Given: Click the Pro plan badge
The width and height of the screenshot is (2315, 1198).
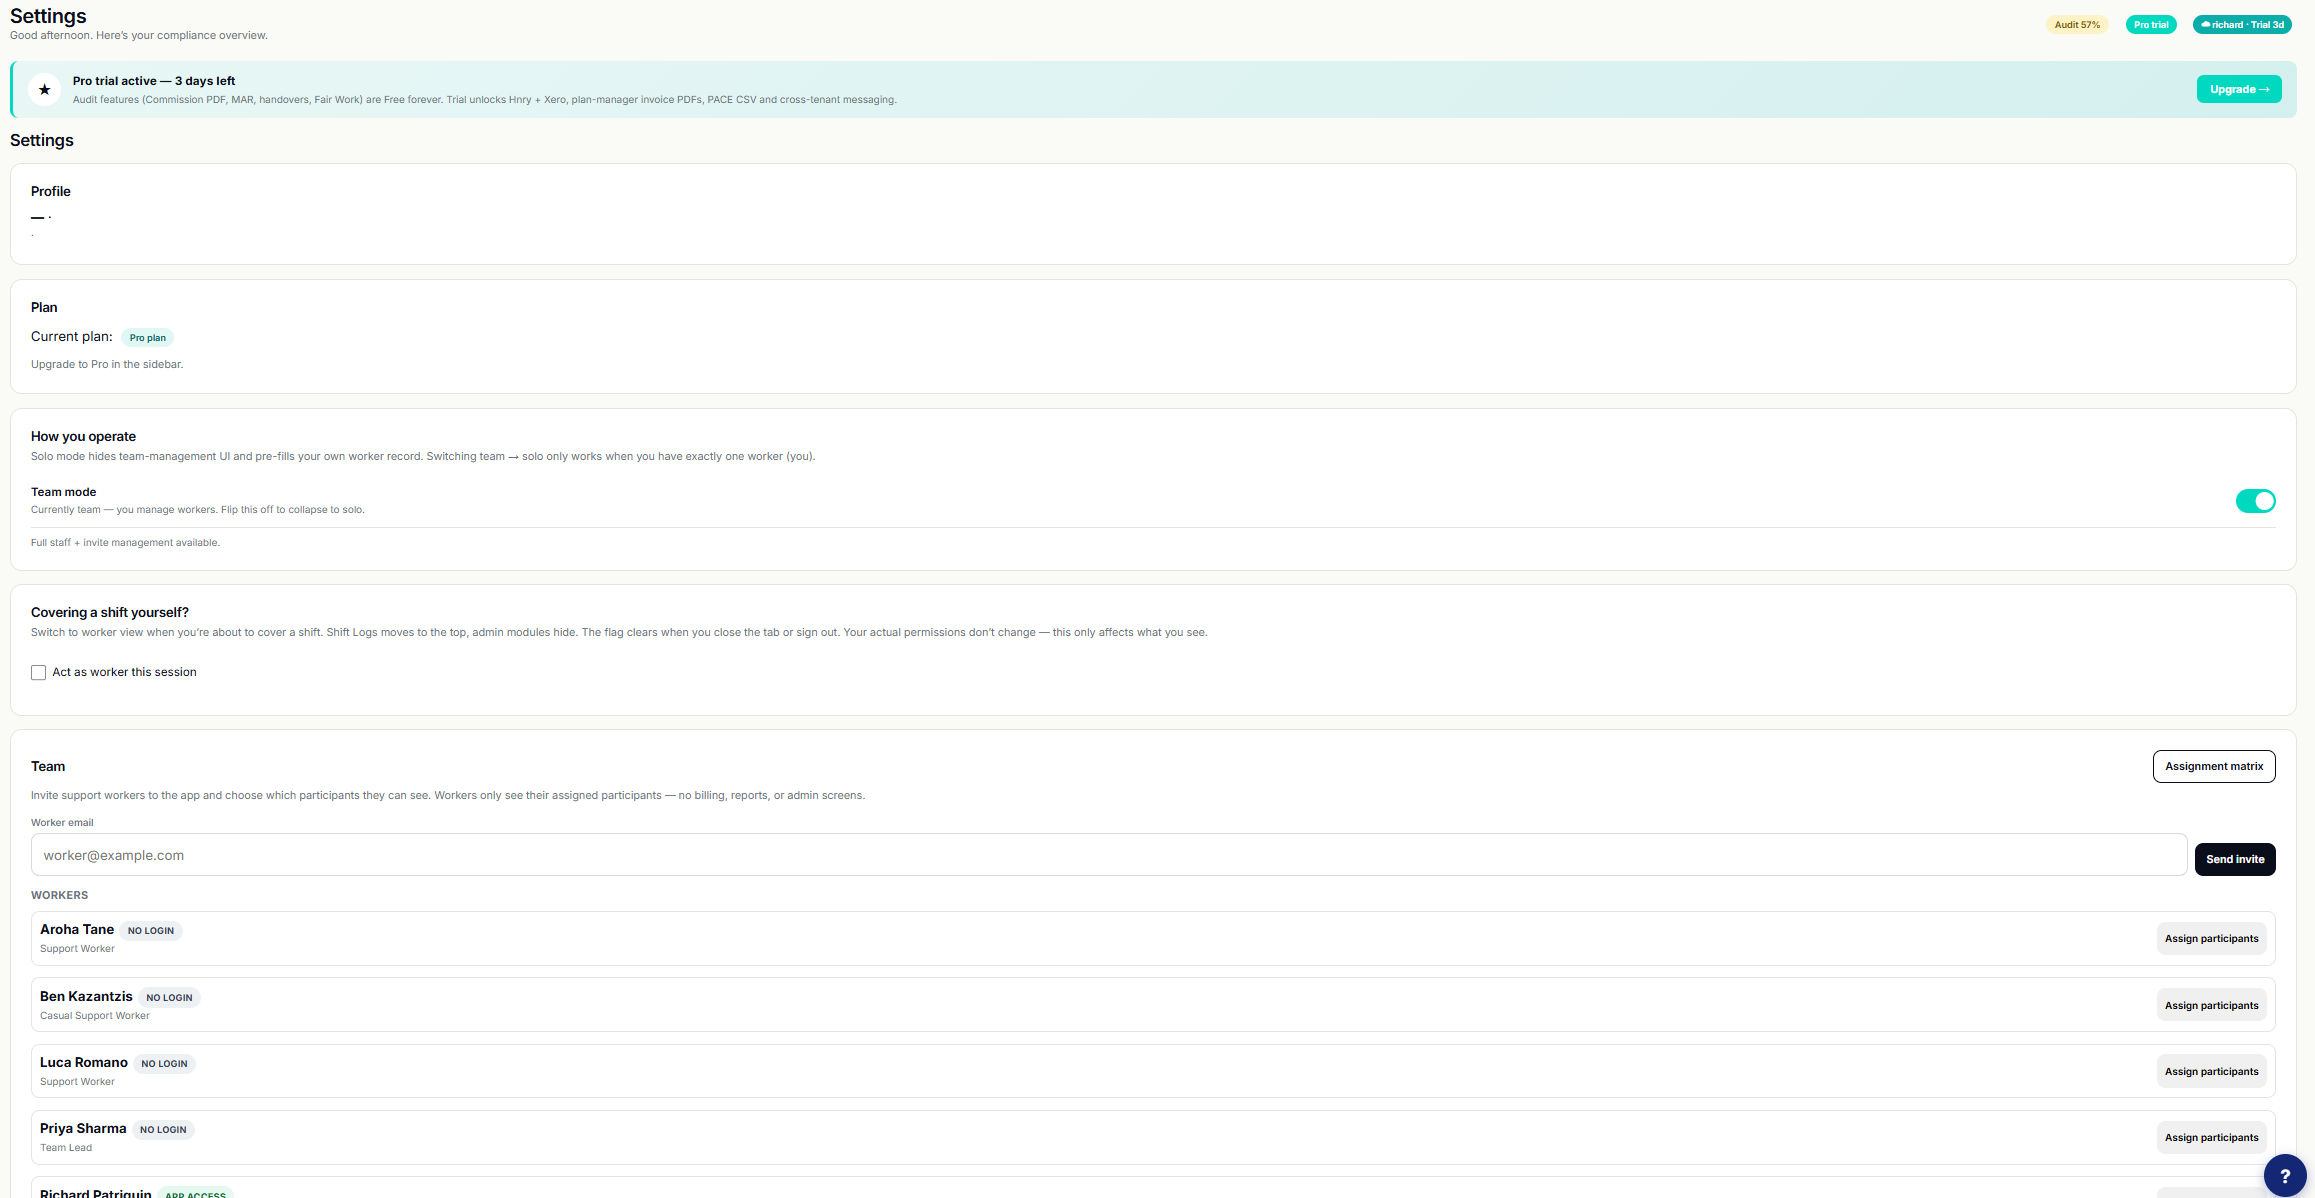Looking at the screenshot, I should point(147,338).
